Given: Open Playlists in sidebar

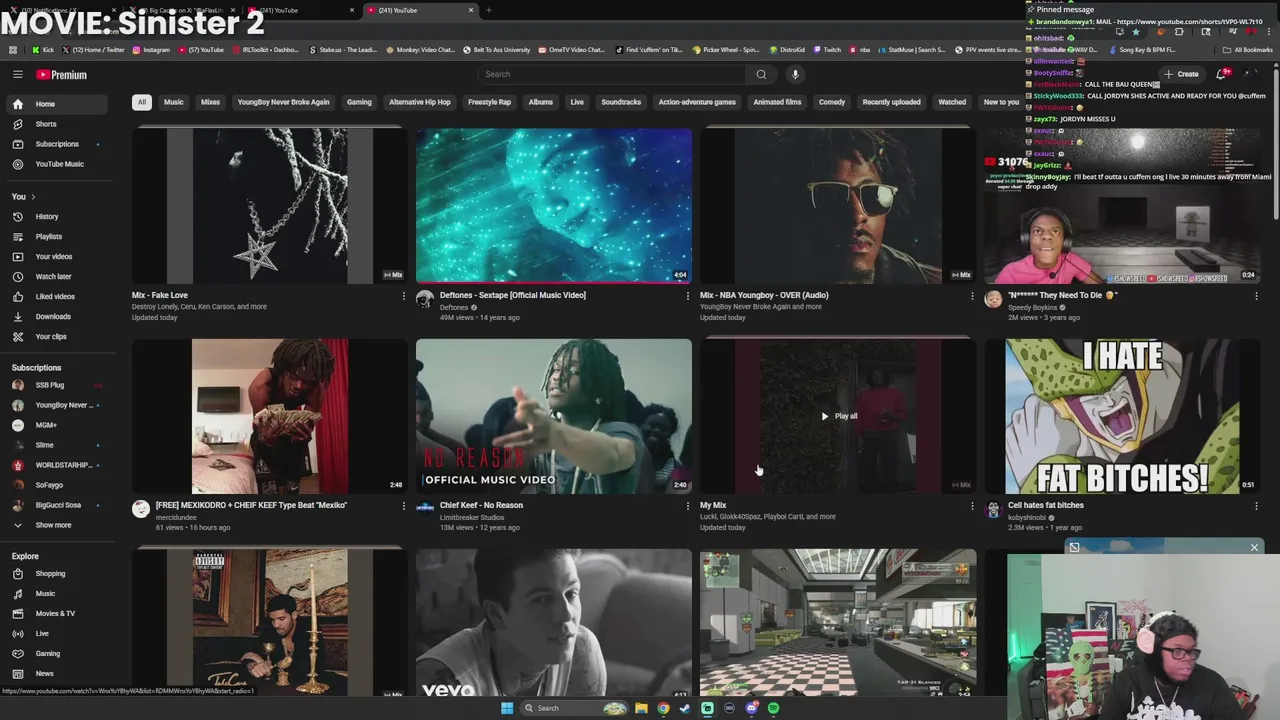Looking at the screenshot, I should pos(58,236).
